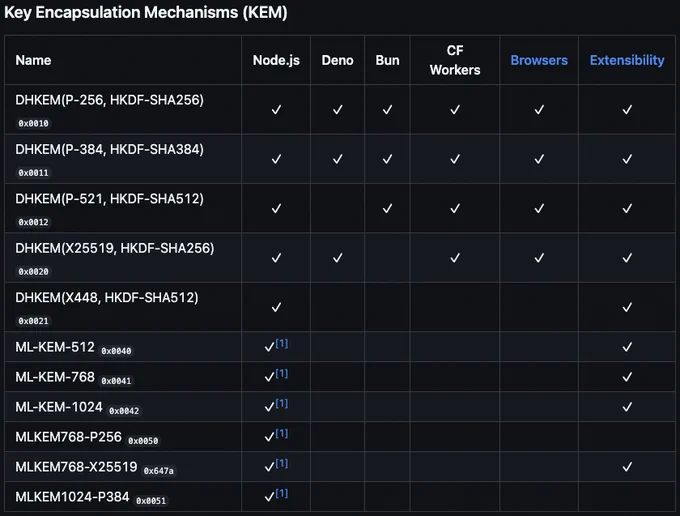This screenshot has width=680, height=516.
Task: Select the ML-KEM-768 row name
Action: point(55,377)
